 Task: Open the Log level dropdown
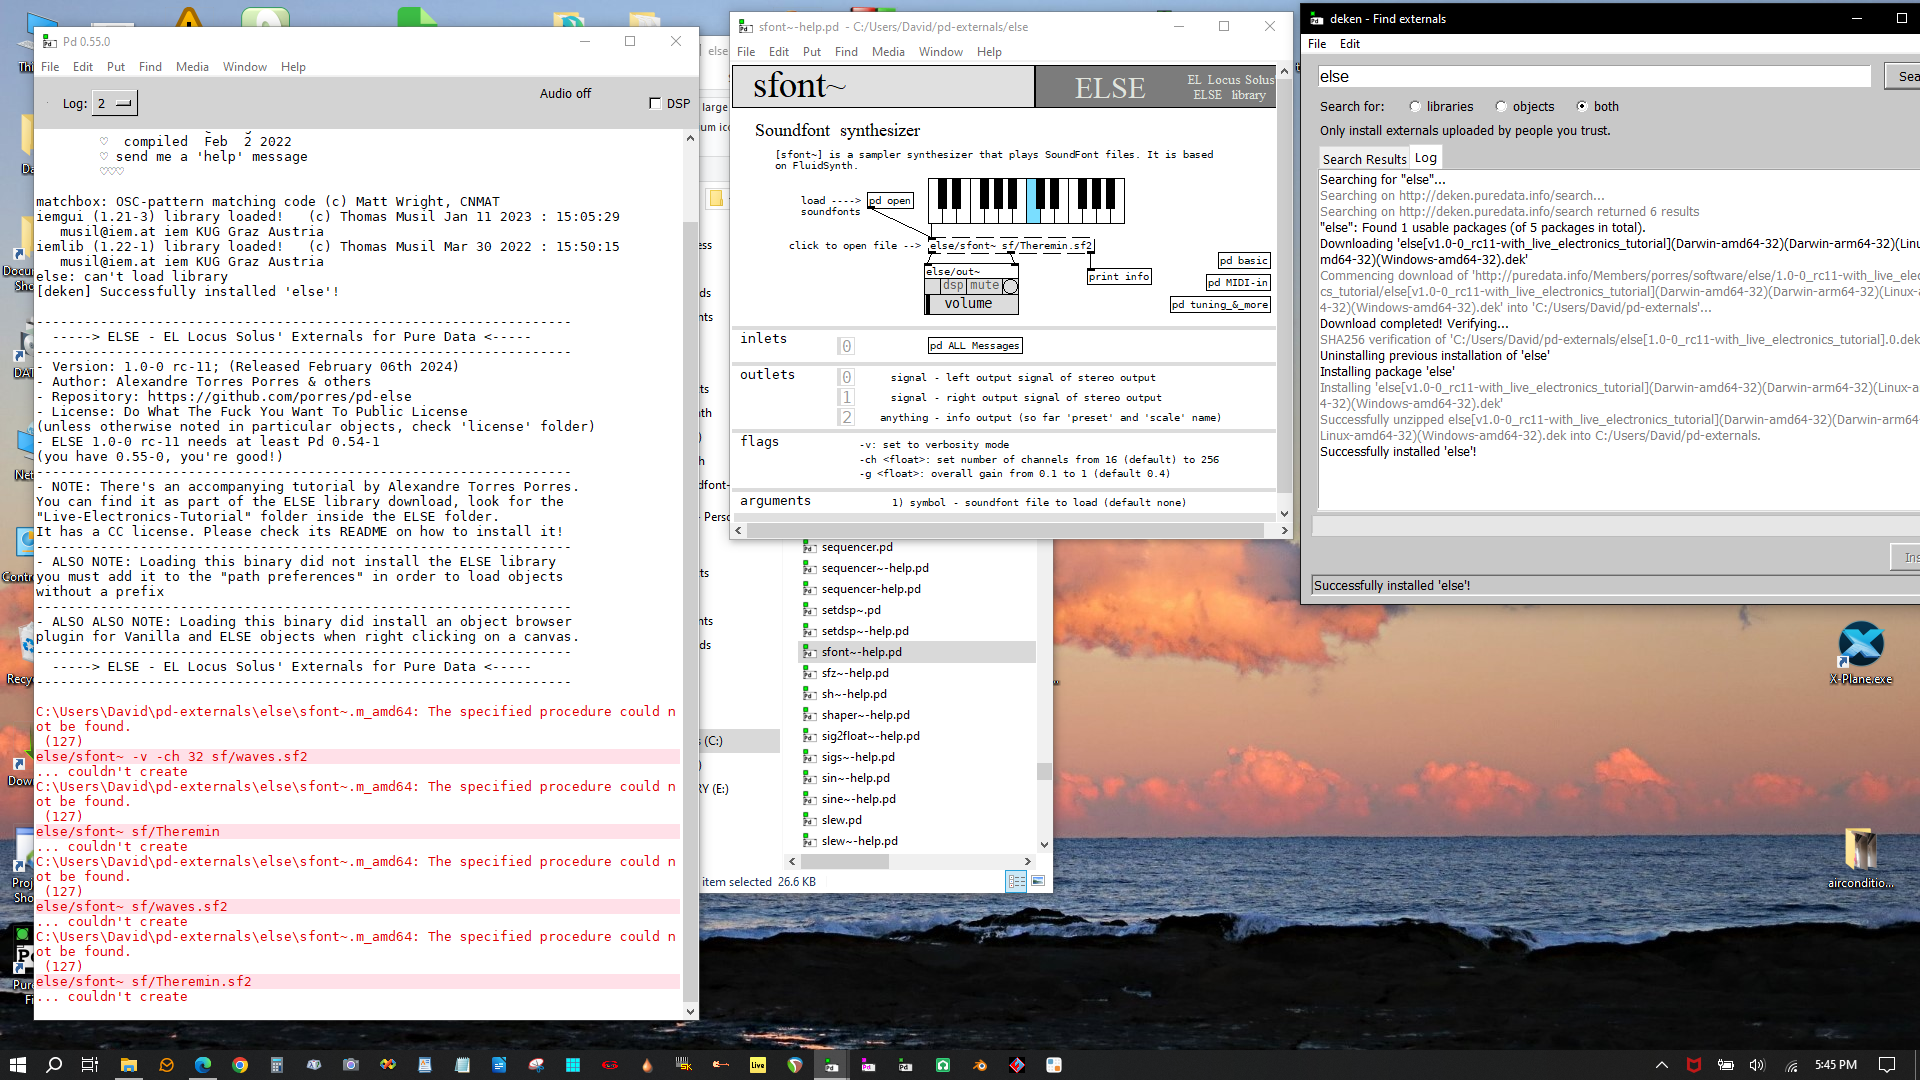click(115, 103)
